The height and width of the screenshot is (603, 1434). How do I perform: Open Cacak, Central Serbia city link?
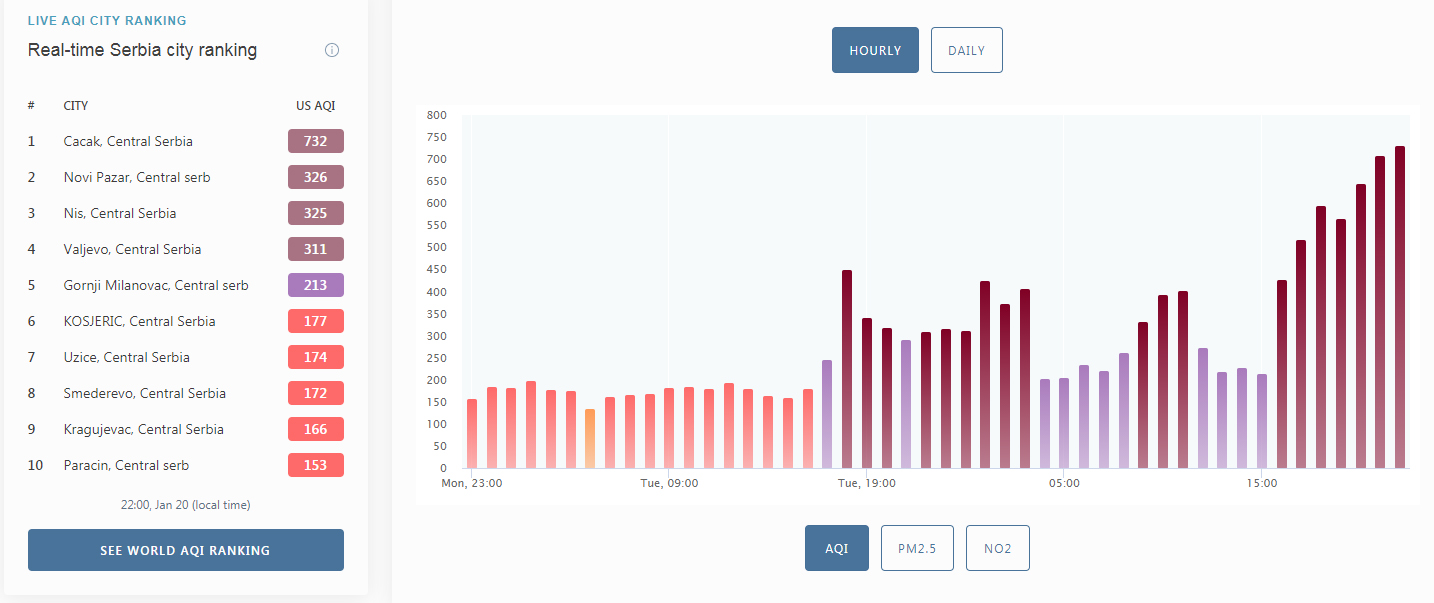point(128,141)
